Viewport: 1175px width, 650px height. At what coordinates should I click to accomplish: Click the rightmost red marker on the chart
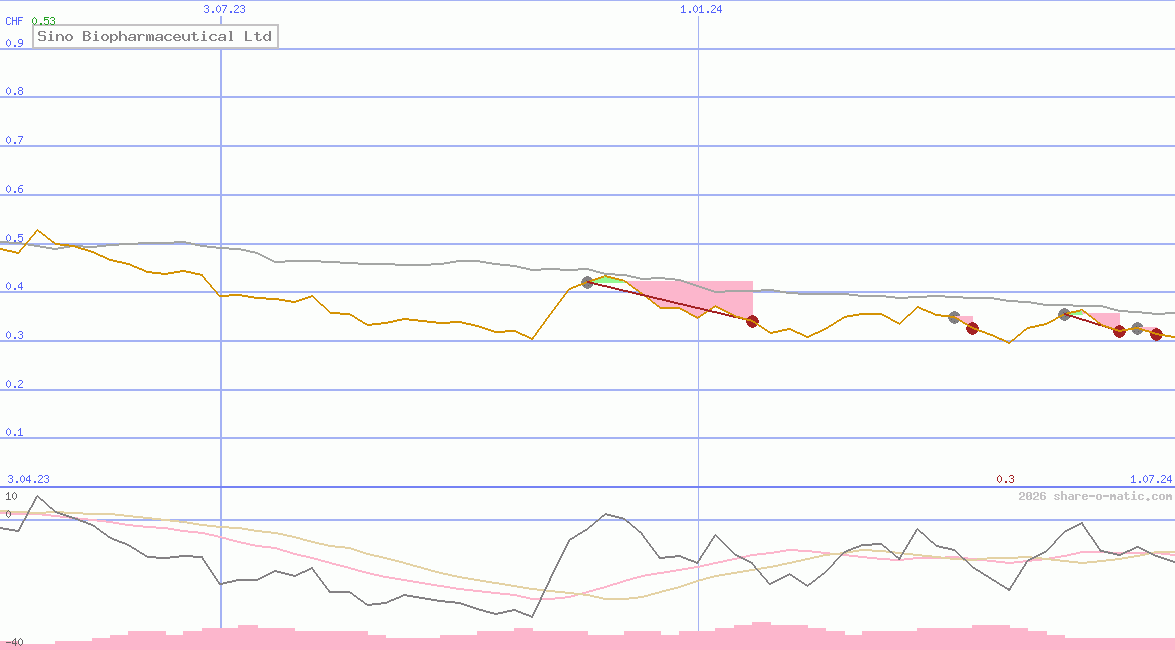click(x=1156, y=335)
